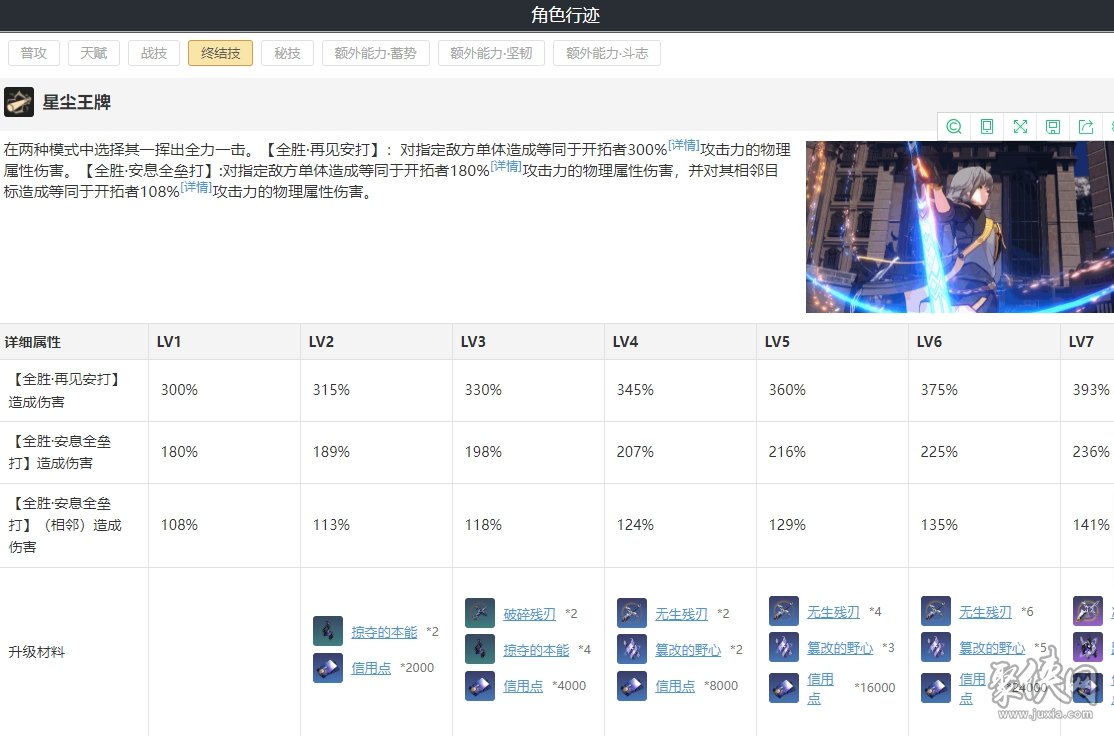Click the 信用点 icon beside *2000

[x=328, y=668]
